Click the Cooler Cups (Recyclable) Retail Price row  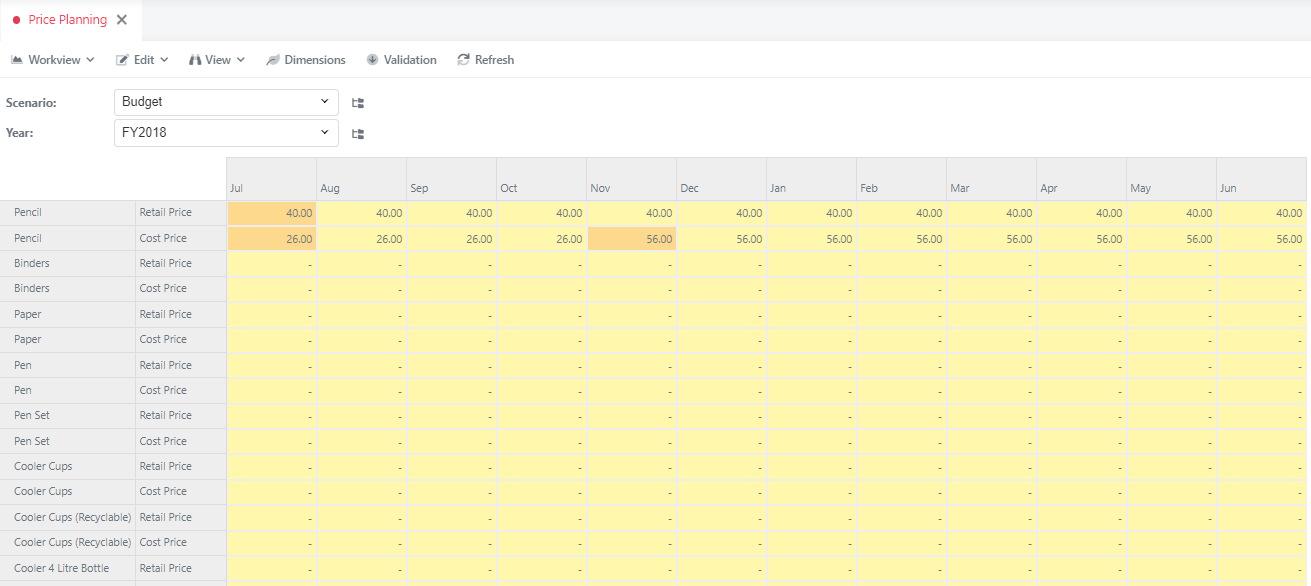pos(166,517)
